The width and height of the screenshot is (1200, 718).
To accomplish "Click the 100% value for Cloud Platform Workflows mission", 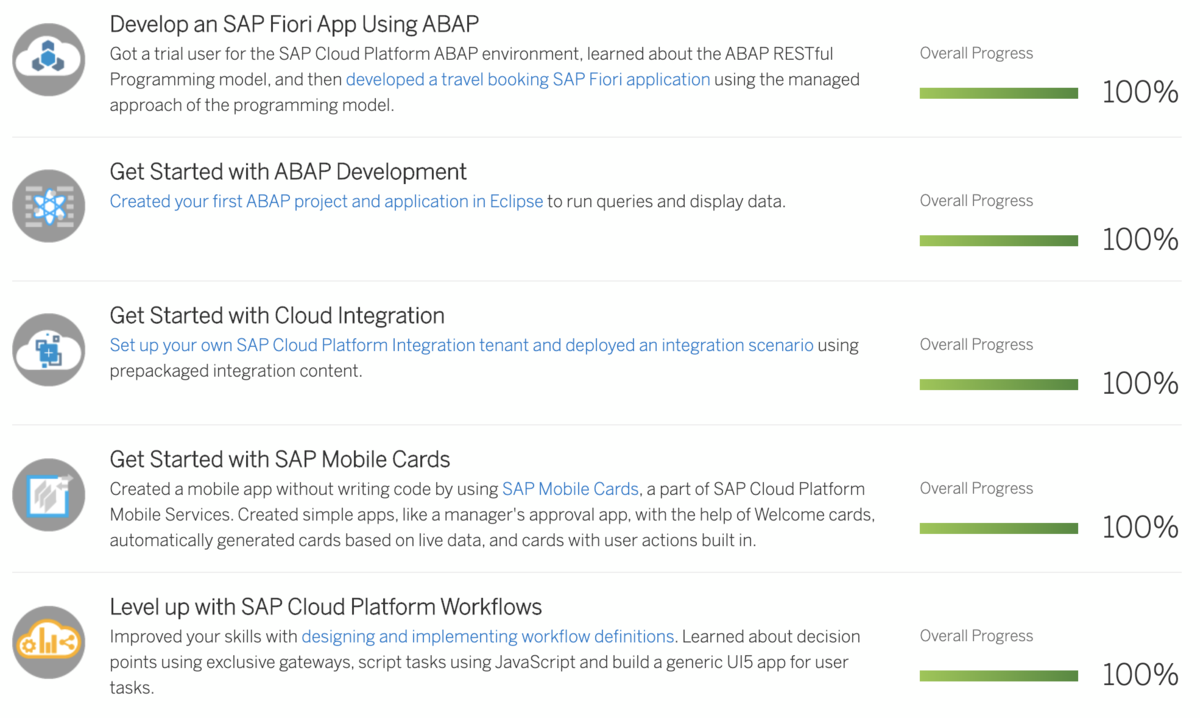I will pyautogui.click(x=1140, y=676).
